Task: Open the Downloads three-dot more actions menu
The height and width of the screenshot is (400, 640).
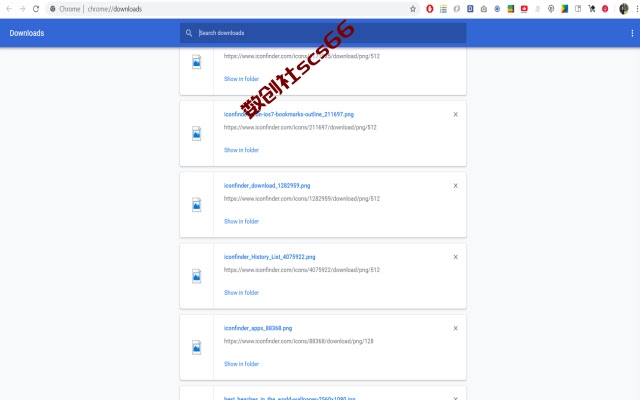Action: (x=632, y=33)
